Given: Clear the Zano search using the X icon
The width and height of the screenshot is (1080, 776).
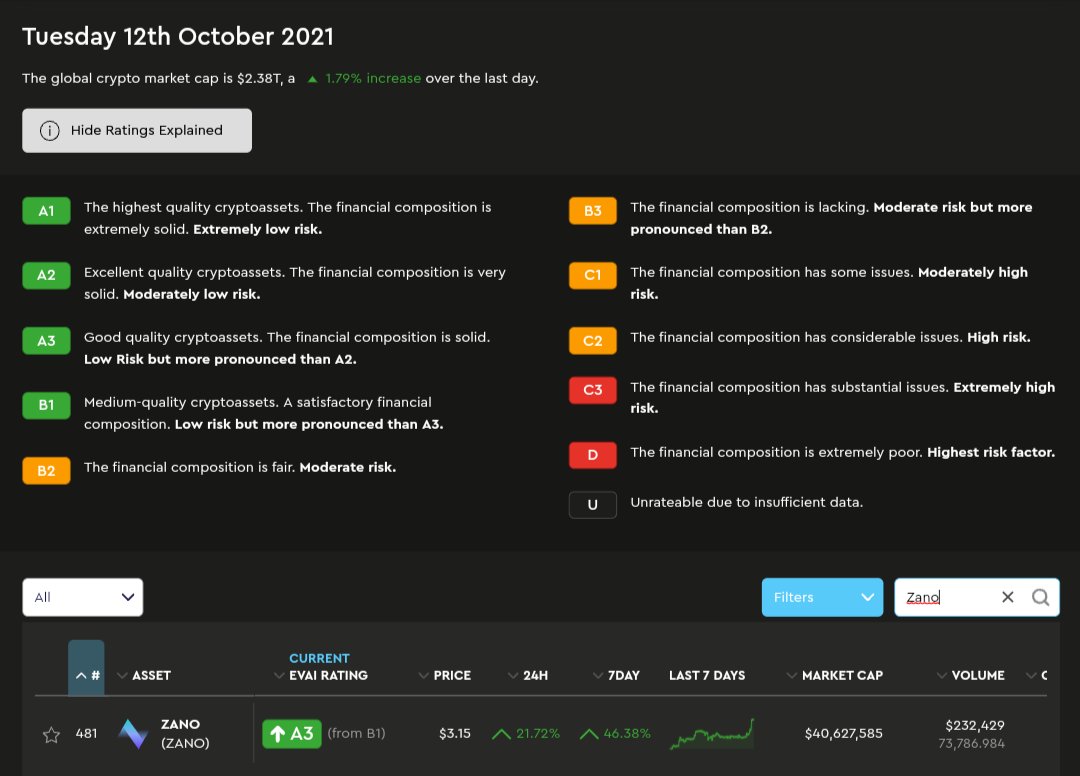Looking at the screenshot, I should click(x=1007, y=597).
